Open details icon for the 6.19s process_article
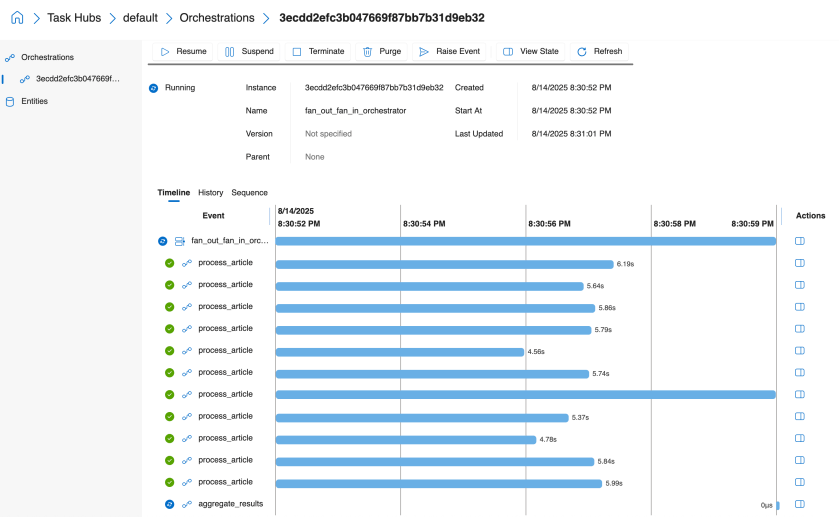Viewport: 839px width, 517px height. click(799, 263)
